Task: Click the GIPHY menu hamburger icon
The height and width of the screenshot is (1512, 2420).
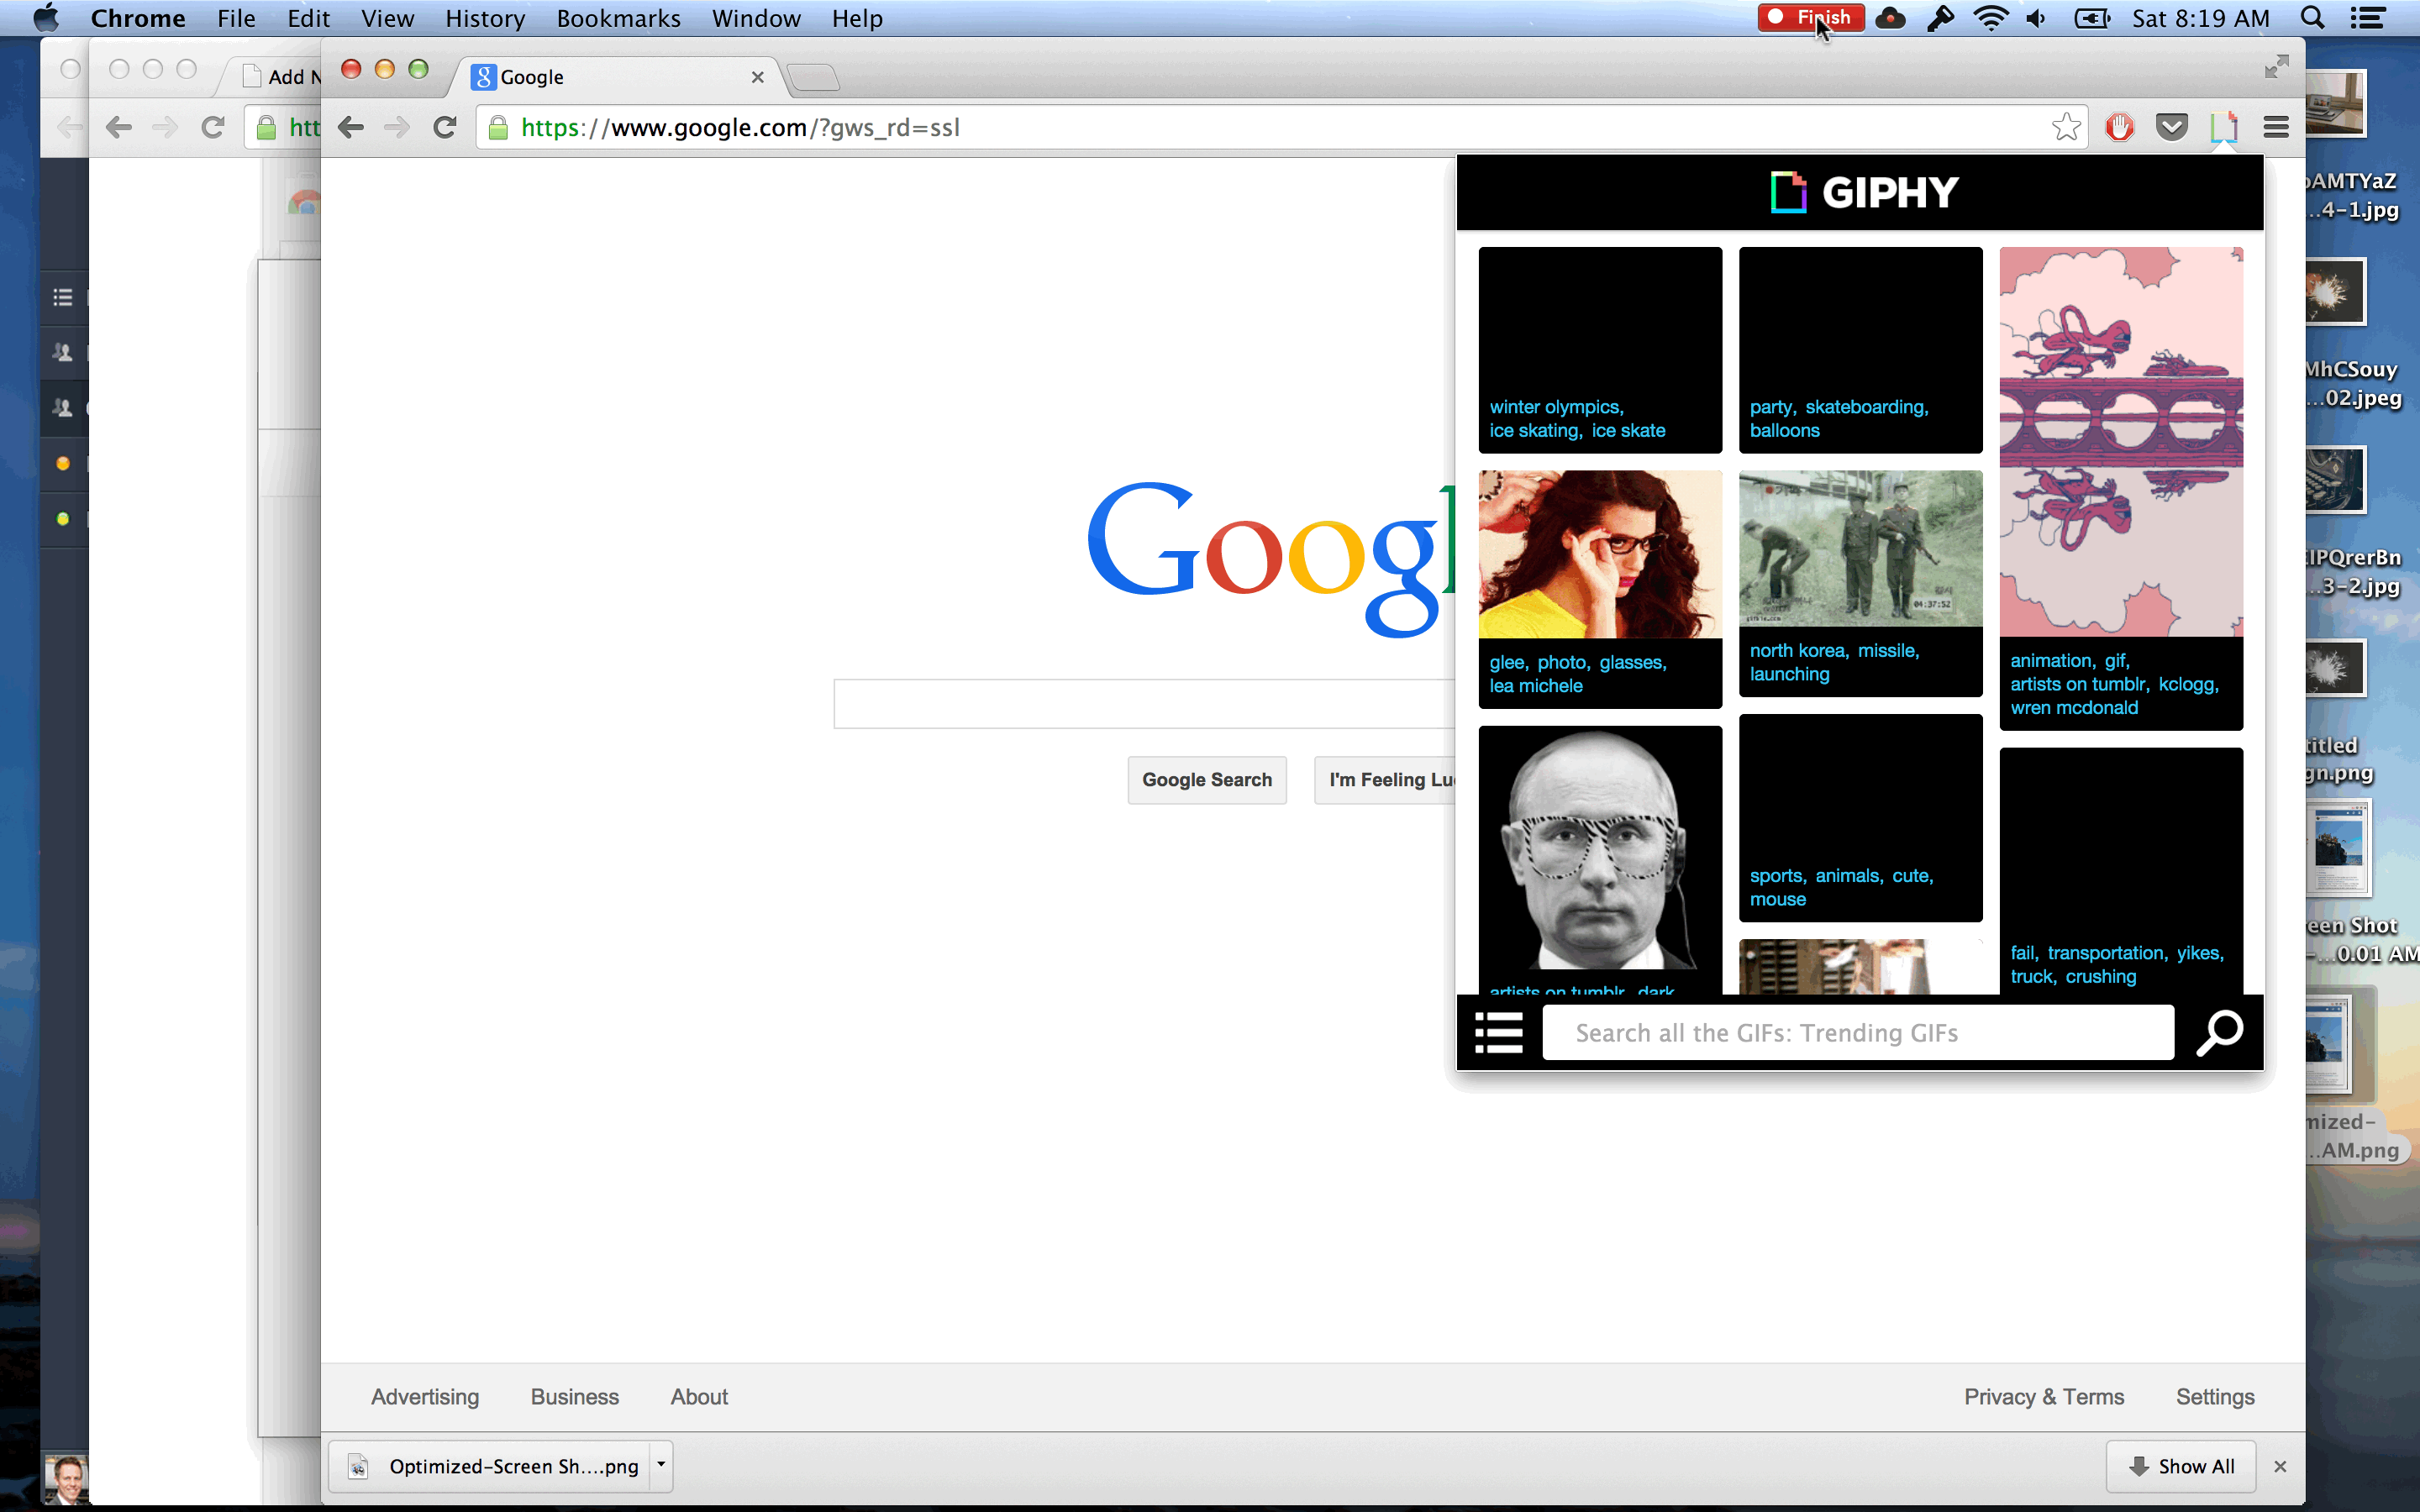Action: 1500,1032
